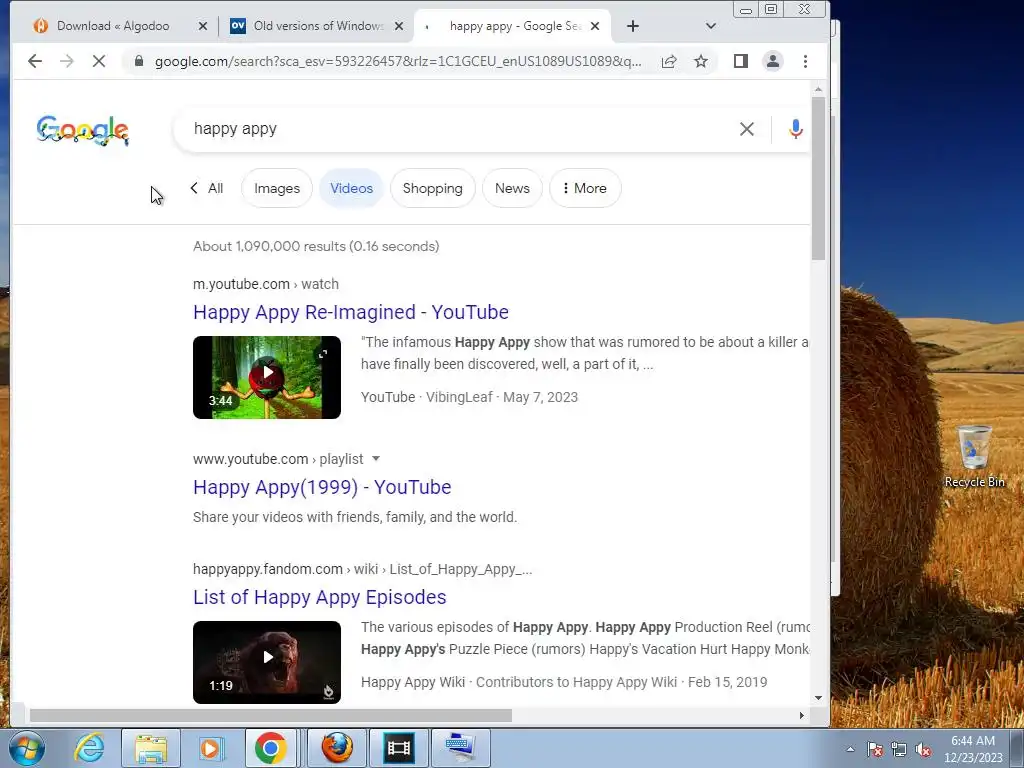Play the 3:44 Happy Appy Re-Imagined thumbnail

[267, 377]
